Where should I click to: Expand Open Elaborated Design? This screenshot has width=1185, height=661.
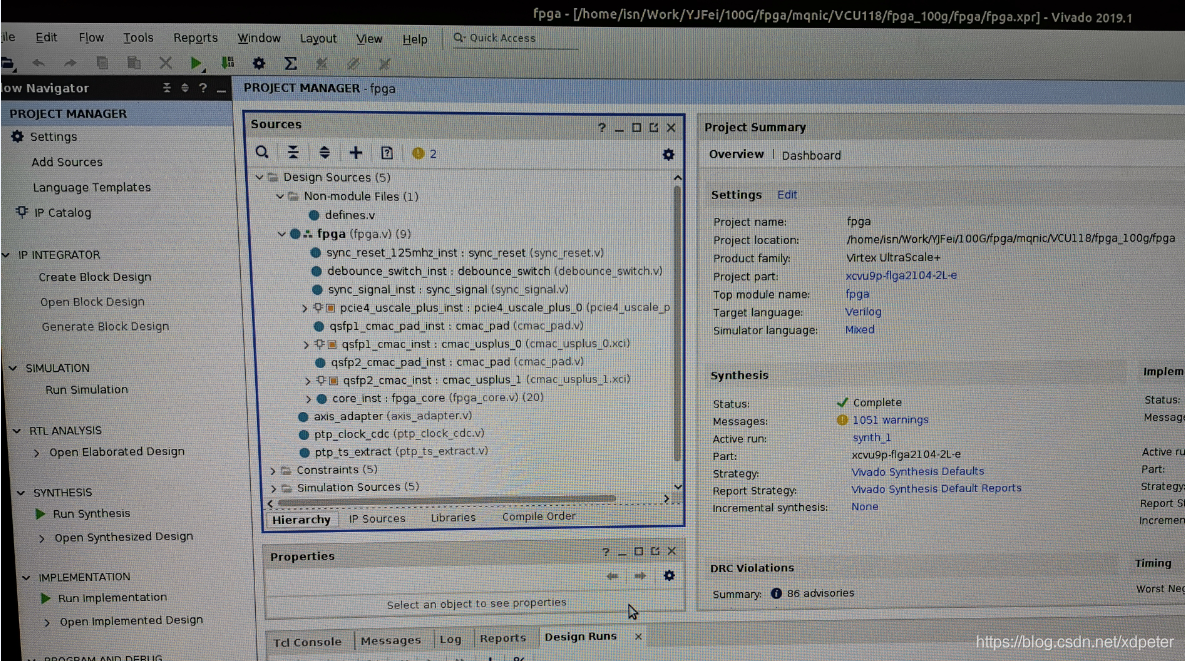point(36,453)
